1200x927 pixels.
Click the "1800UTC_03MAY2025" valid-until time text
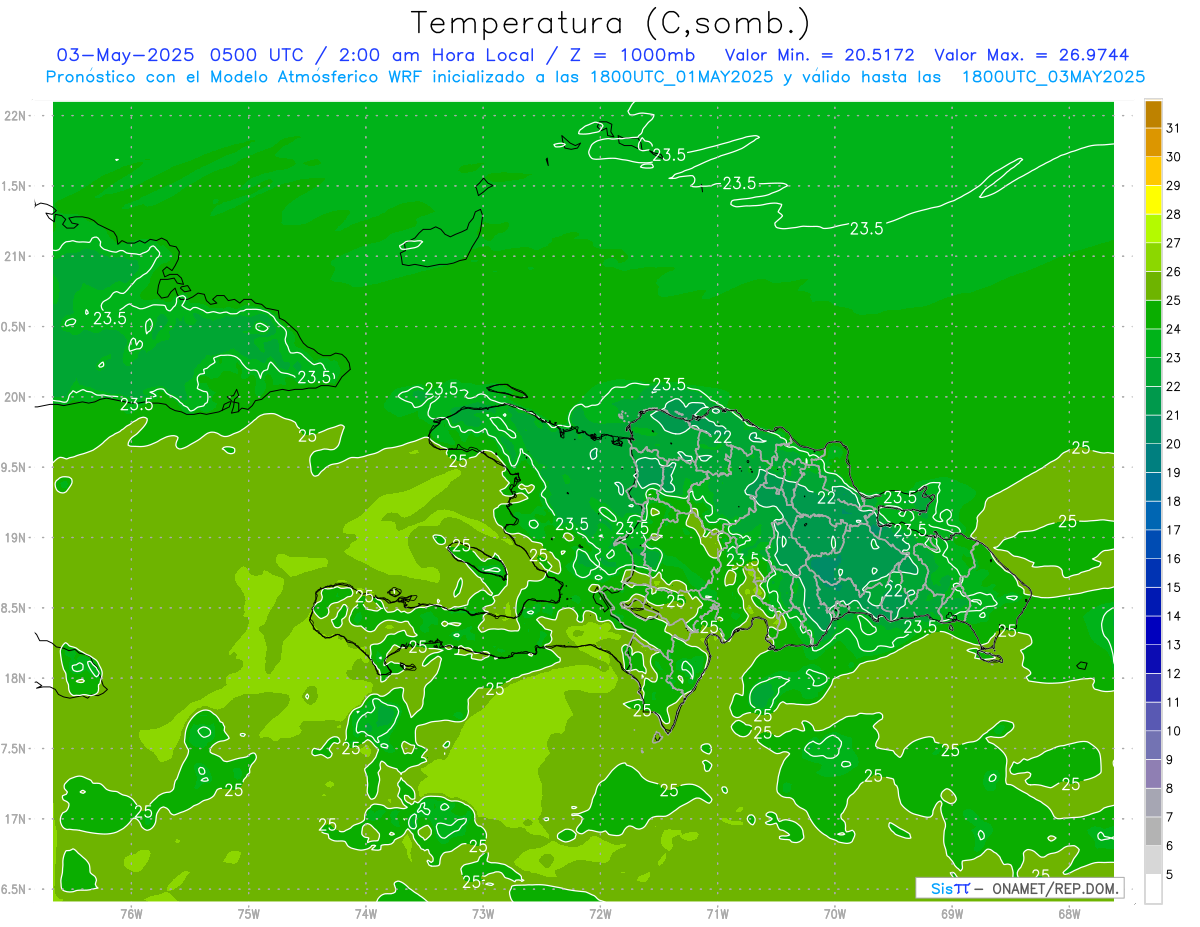(x=1053, y=77)
